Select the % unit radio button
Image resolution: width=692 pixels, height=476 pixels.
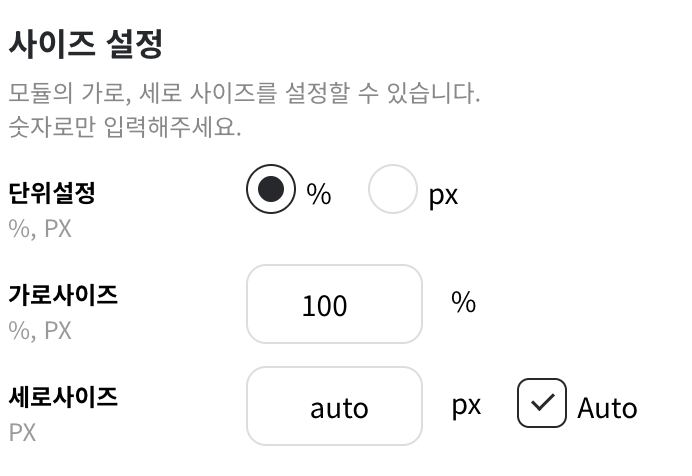(x=271, y=189)
